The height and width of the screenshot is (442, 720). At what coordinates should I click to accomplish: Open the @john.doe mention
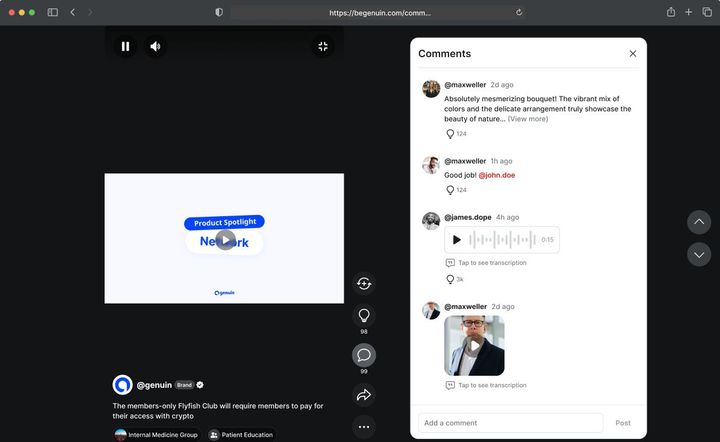496,175
